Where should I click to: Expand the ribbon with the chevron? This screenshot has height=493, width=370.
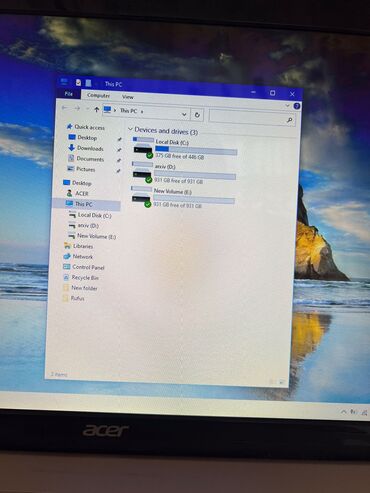(287, 105)
